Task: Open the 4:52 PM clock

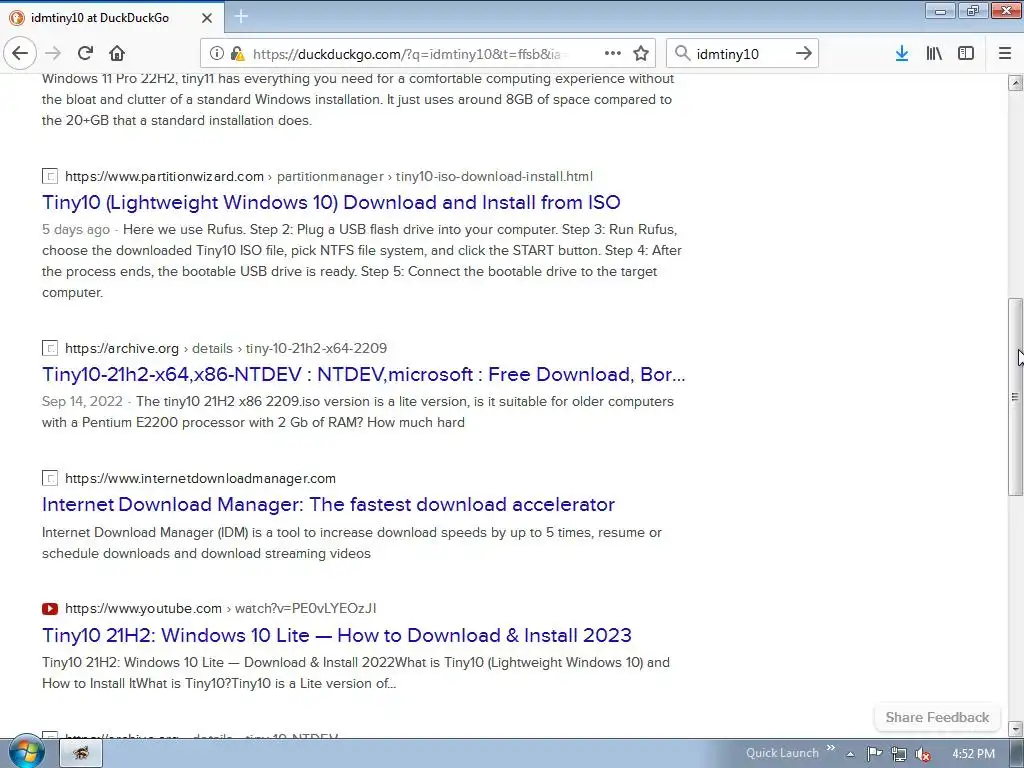Action: 974,754
